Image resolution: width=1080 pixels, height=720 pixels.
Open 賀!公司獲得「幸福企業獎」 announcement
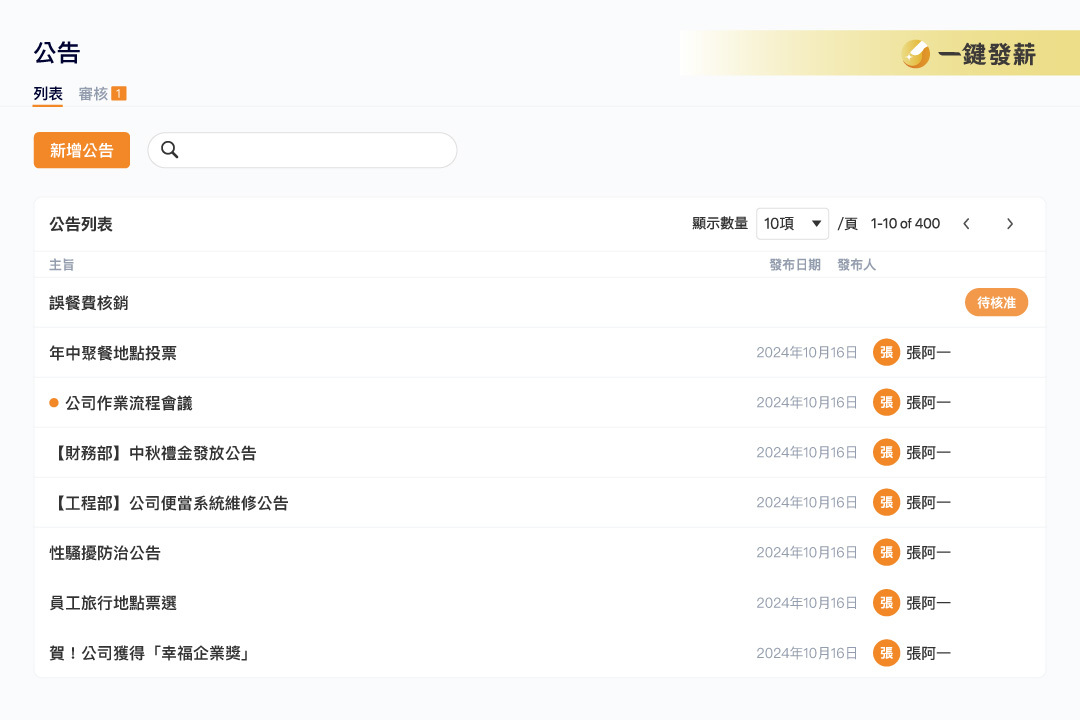149,653
